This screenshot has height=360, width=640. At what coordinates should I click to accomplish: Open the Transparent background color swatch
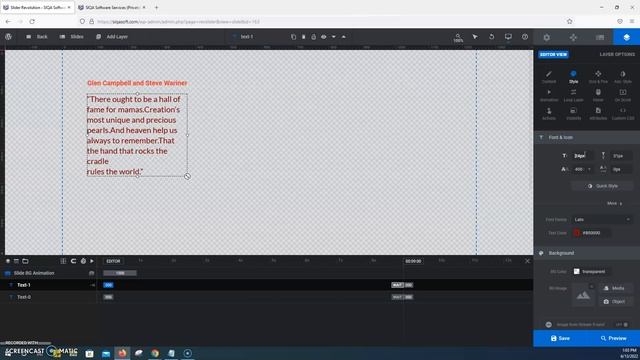point(576,271)
